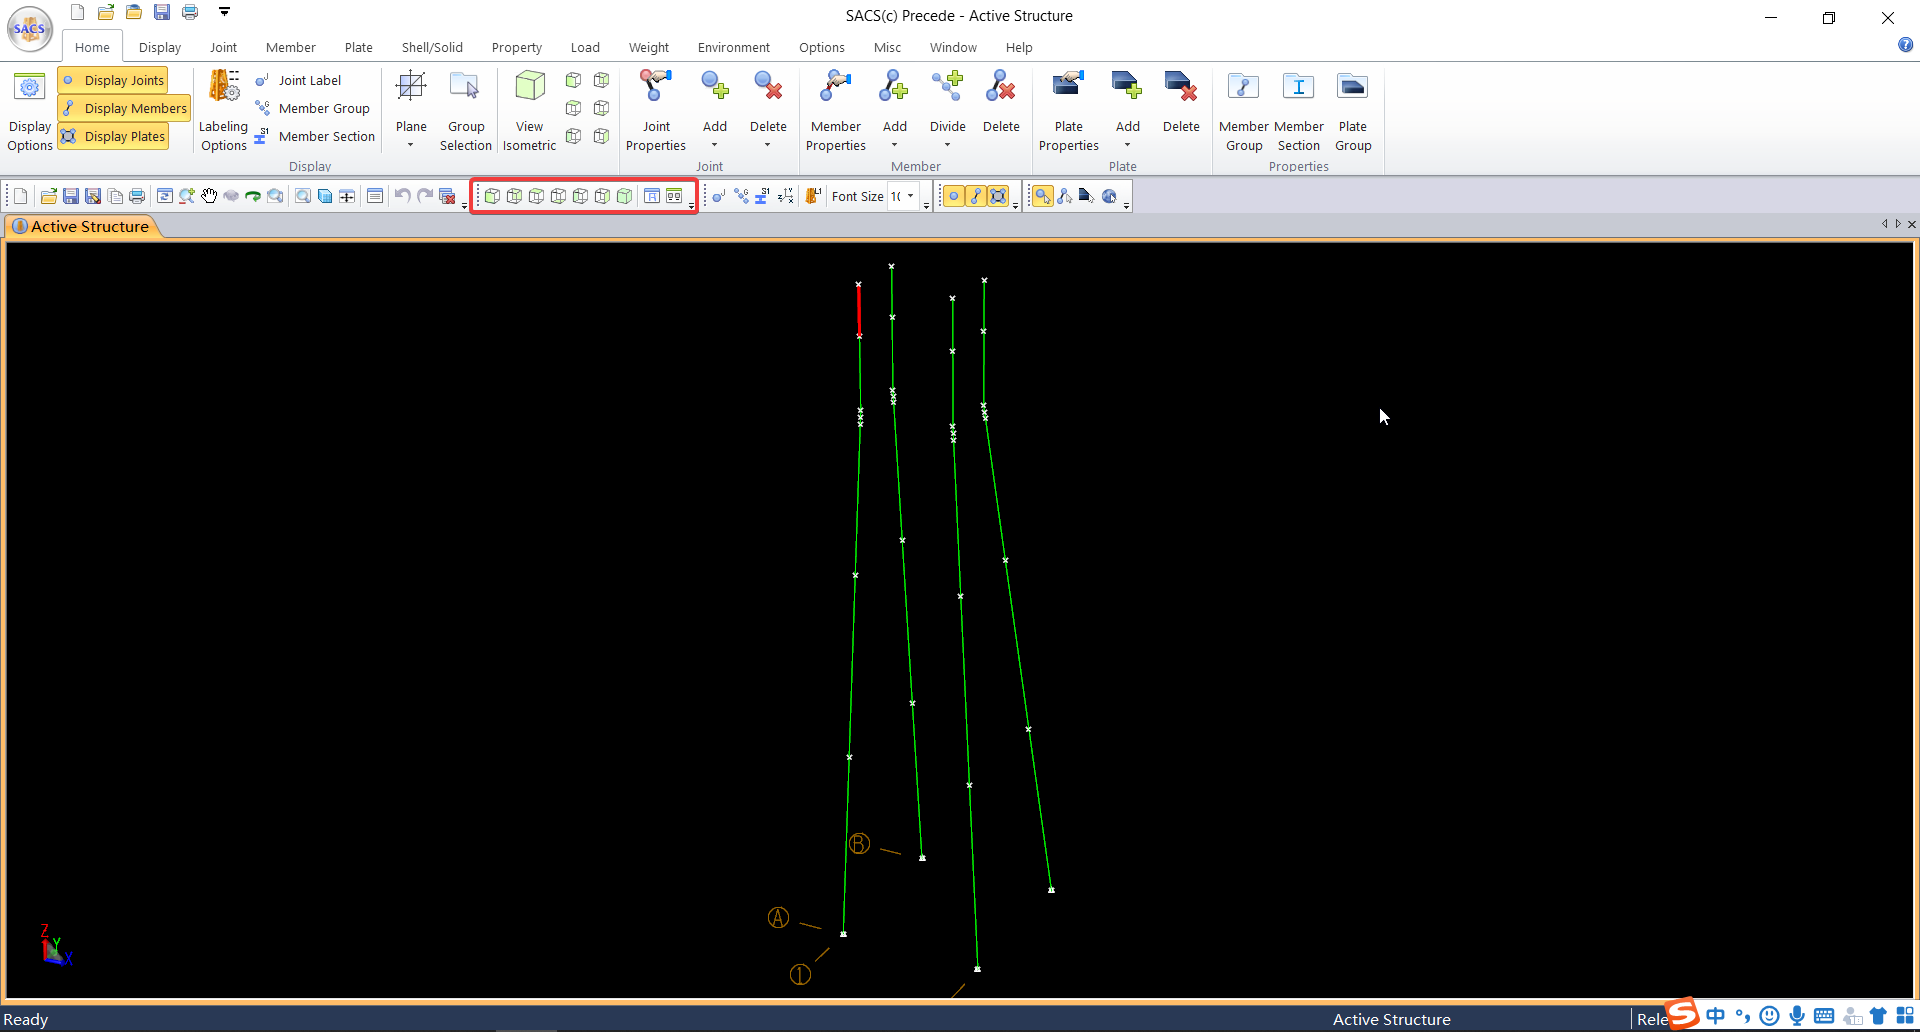The height and width of the screenshot is (1032, 1920).
Task: Expand the Plane dropdown arrow
Action: [410, 145]
